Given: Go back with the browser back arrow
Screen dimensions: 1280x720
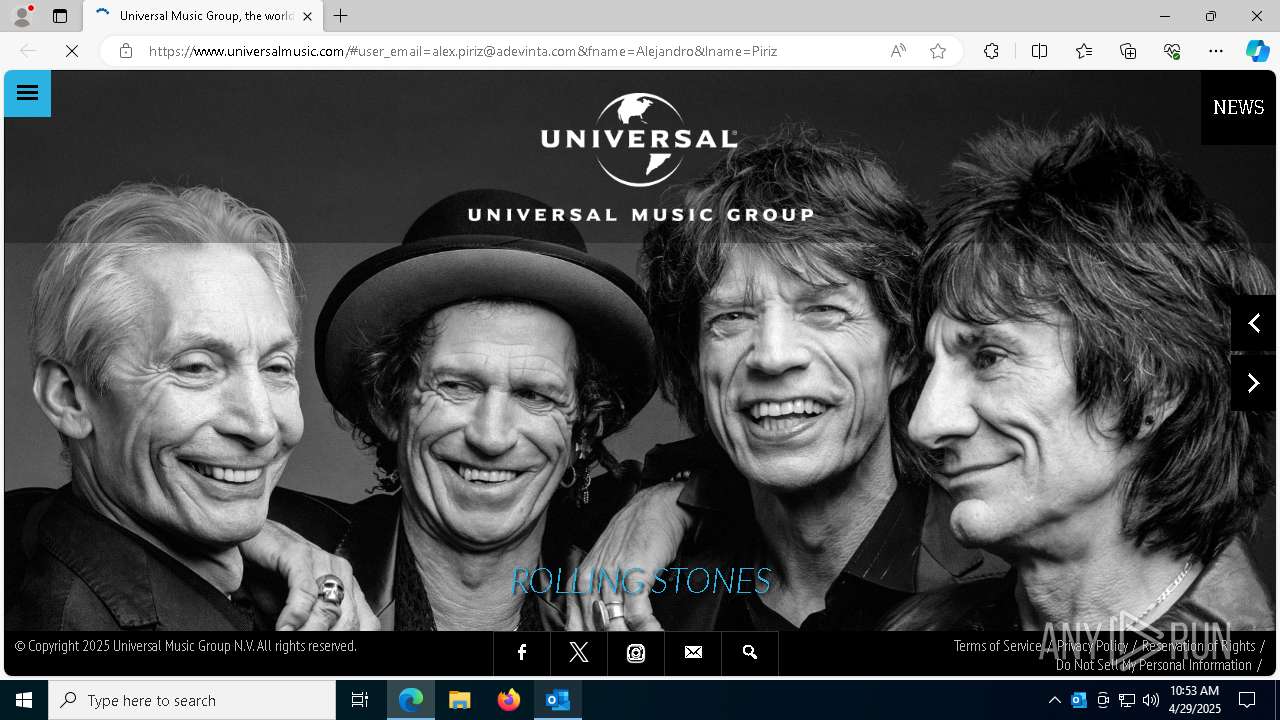Looking at the screenshot, I should click(x=28, y=51).
